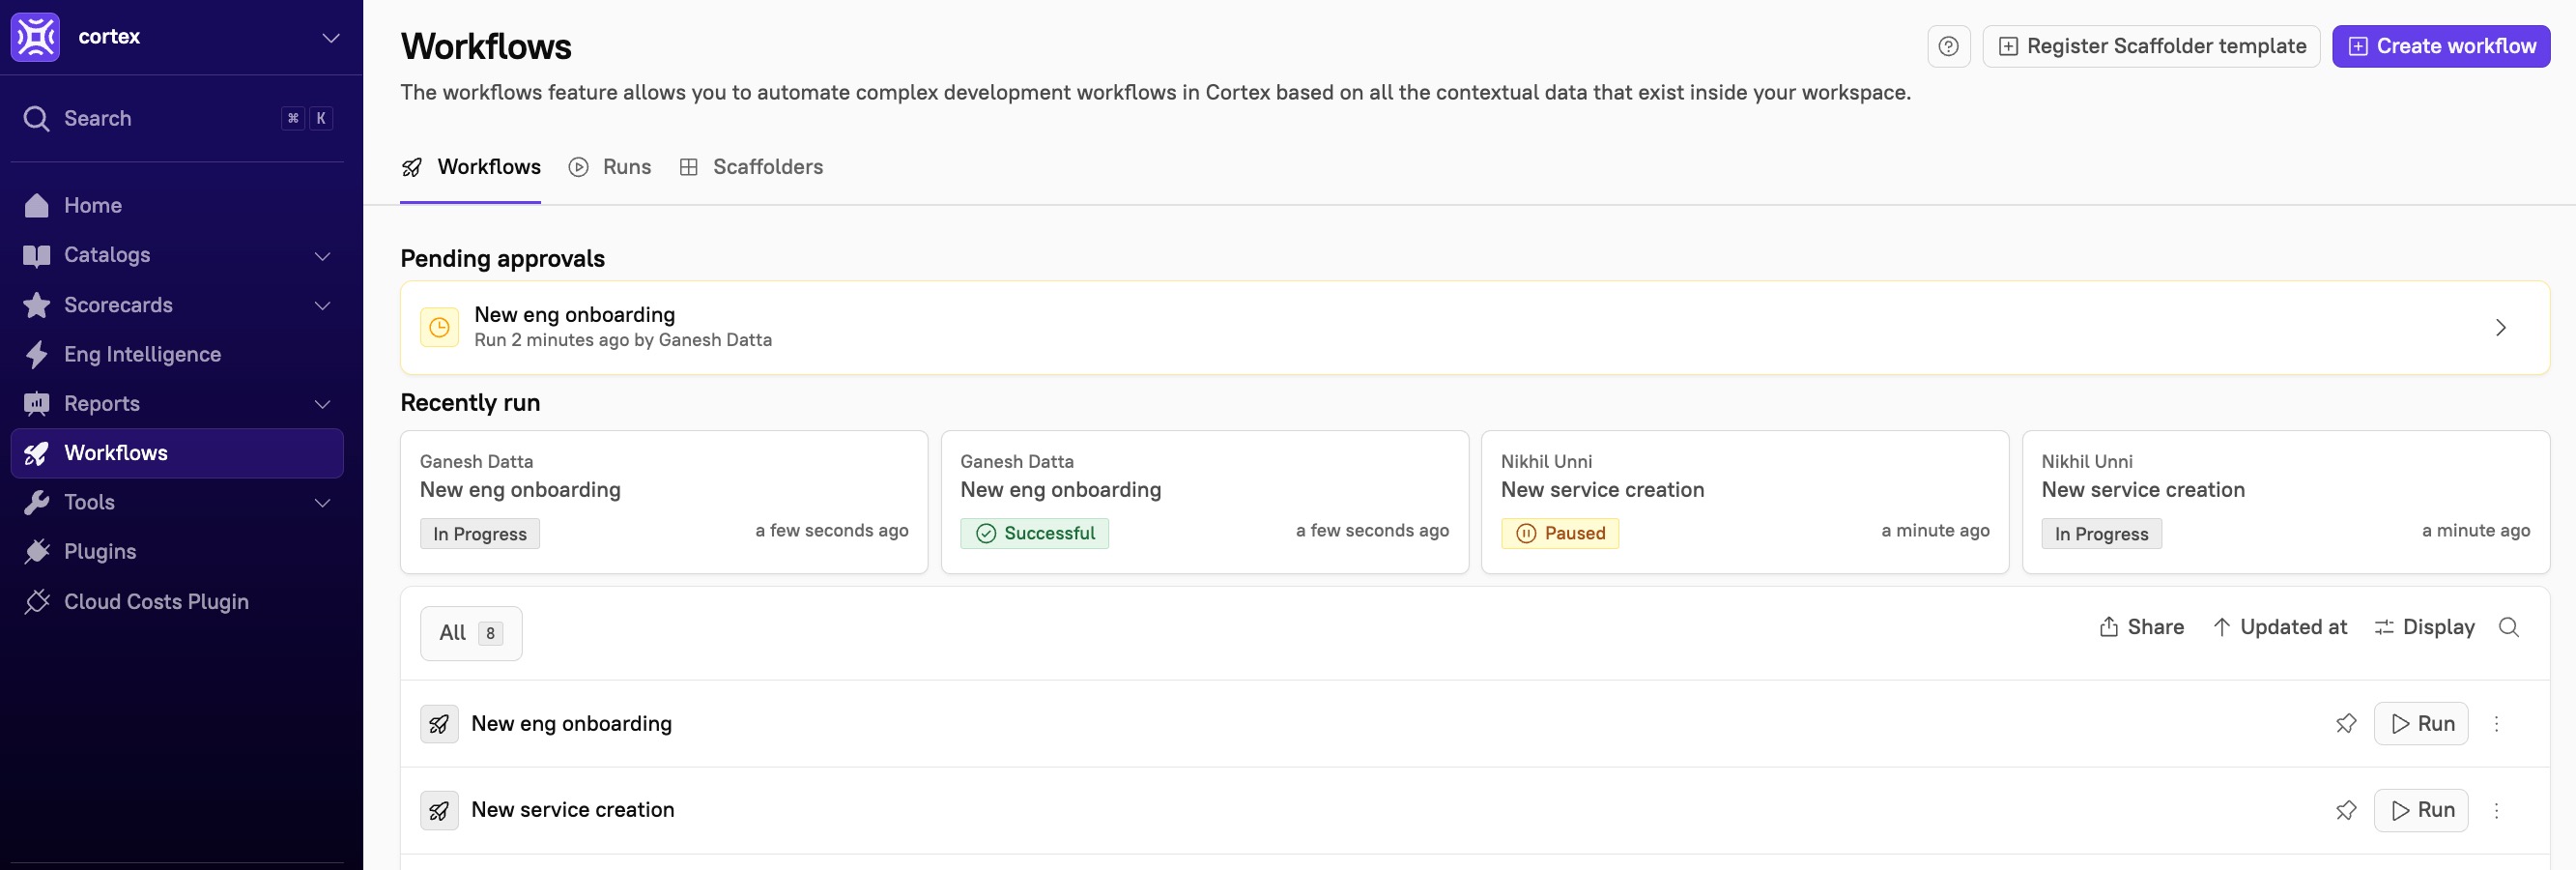Toggle sort by Updated at
Screen dimensions: 2576x870
pyautogui.click(x=2279, y=627)
